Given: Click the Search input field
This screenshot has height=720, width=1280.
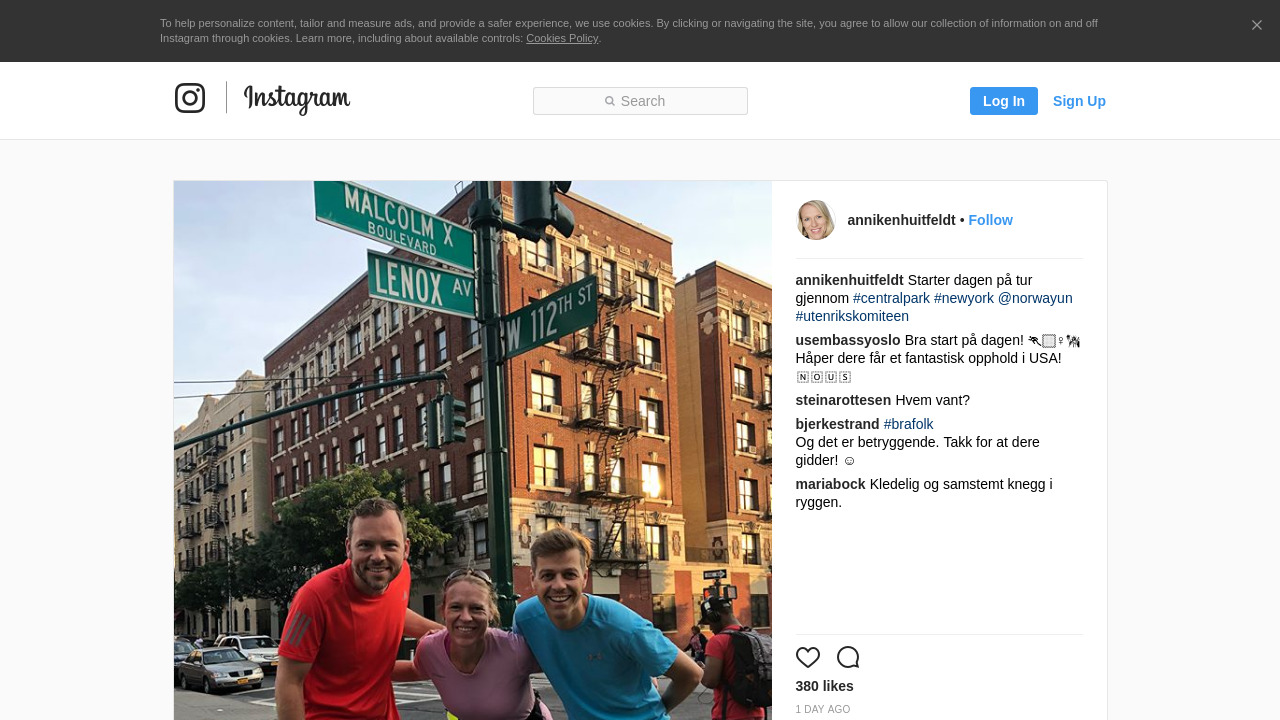Looking at the screenshot, I should (640, 101).
